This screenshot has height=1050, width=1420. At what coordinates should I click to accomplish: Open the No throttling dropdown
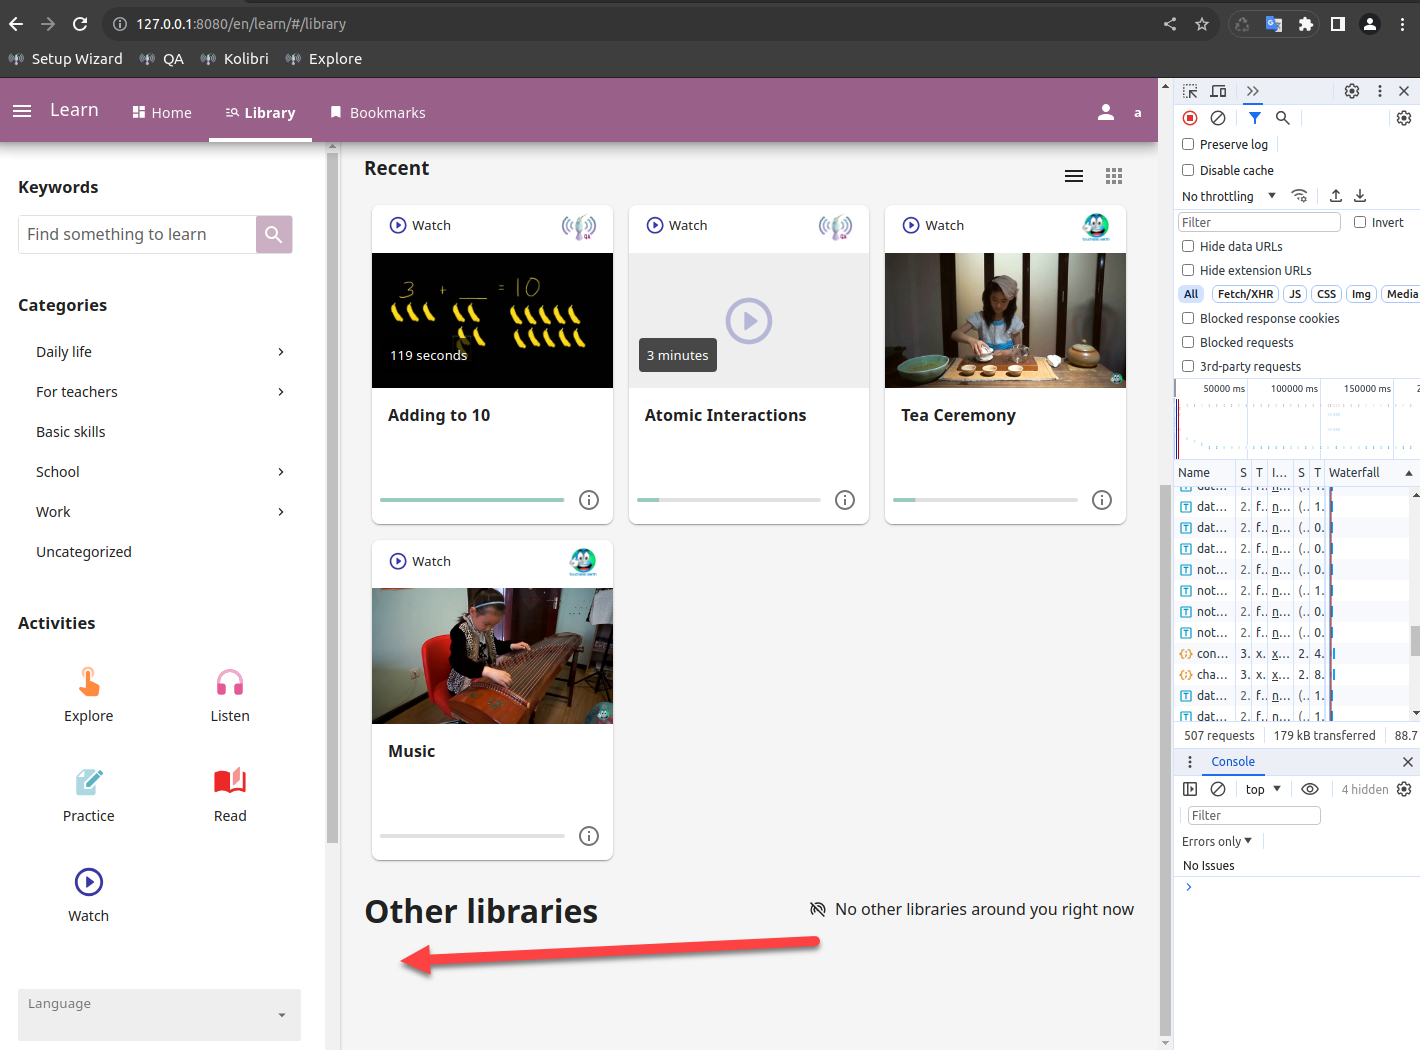point(1228,196)
